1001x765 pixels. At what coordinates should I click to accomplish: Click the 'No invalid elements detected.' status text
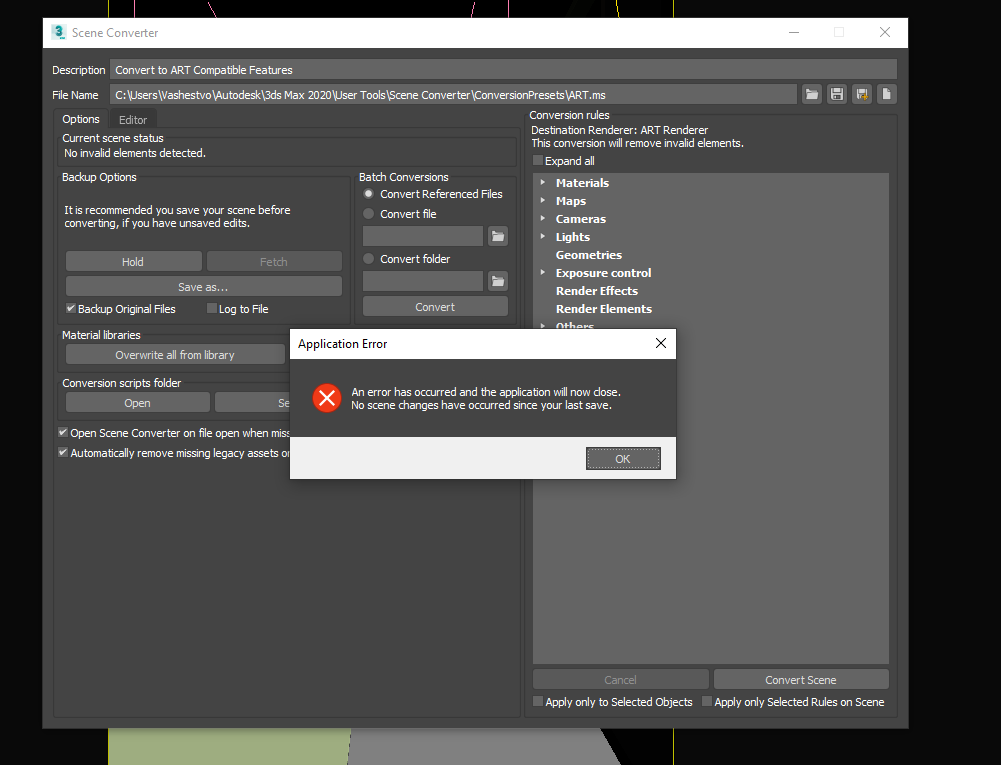[x=135, y=153]
